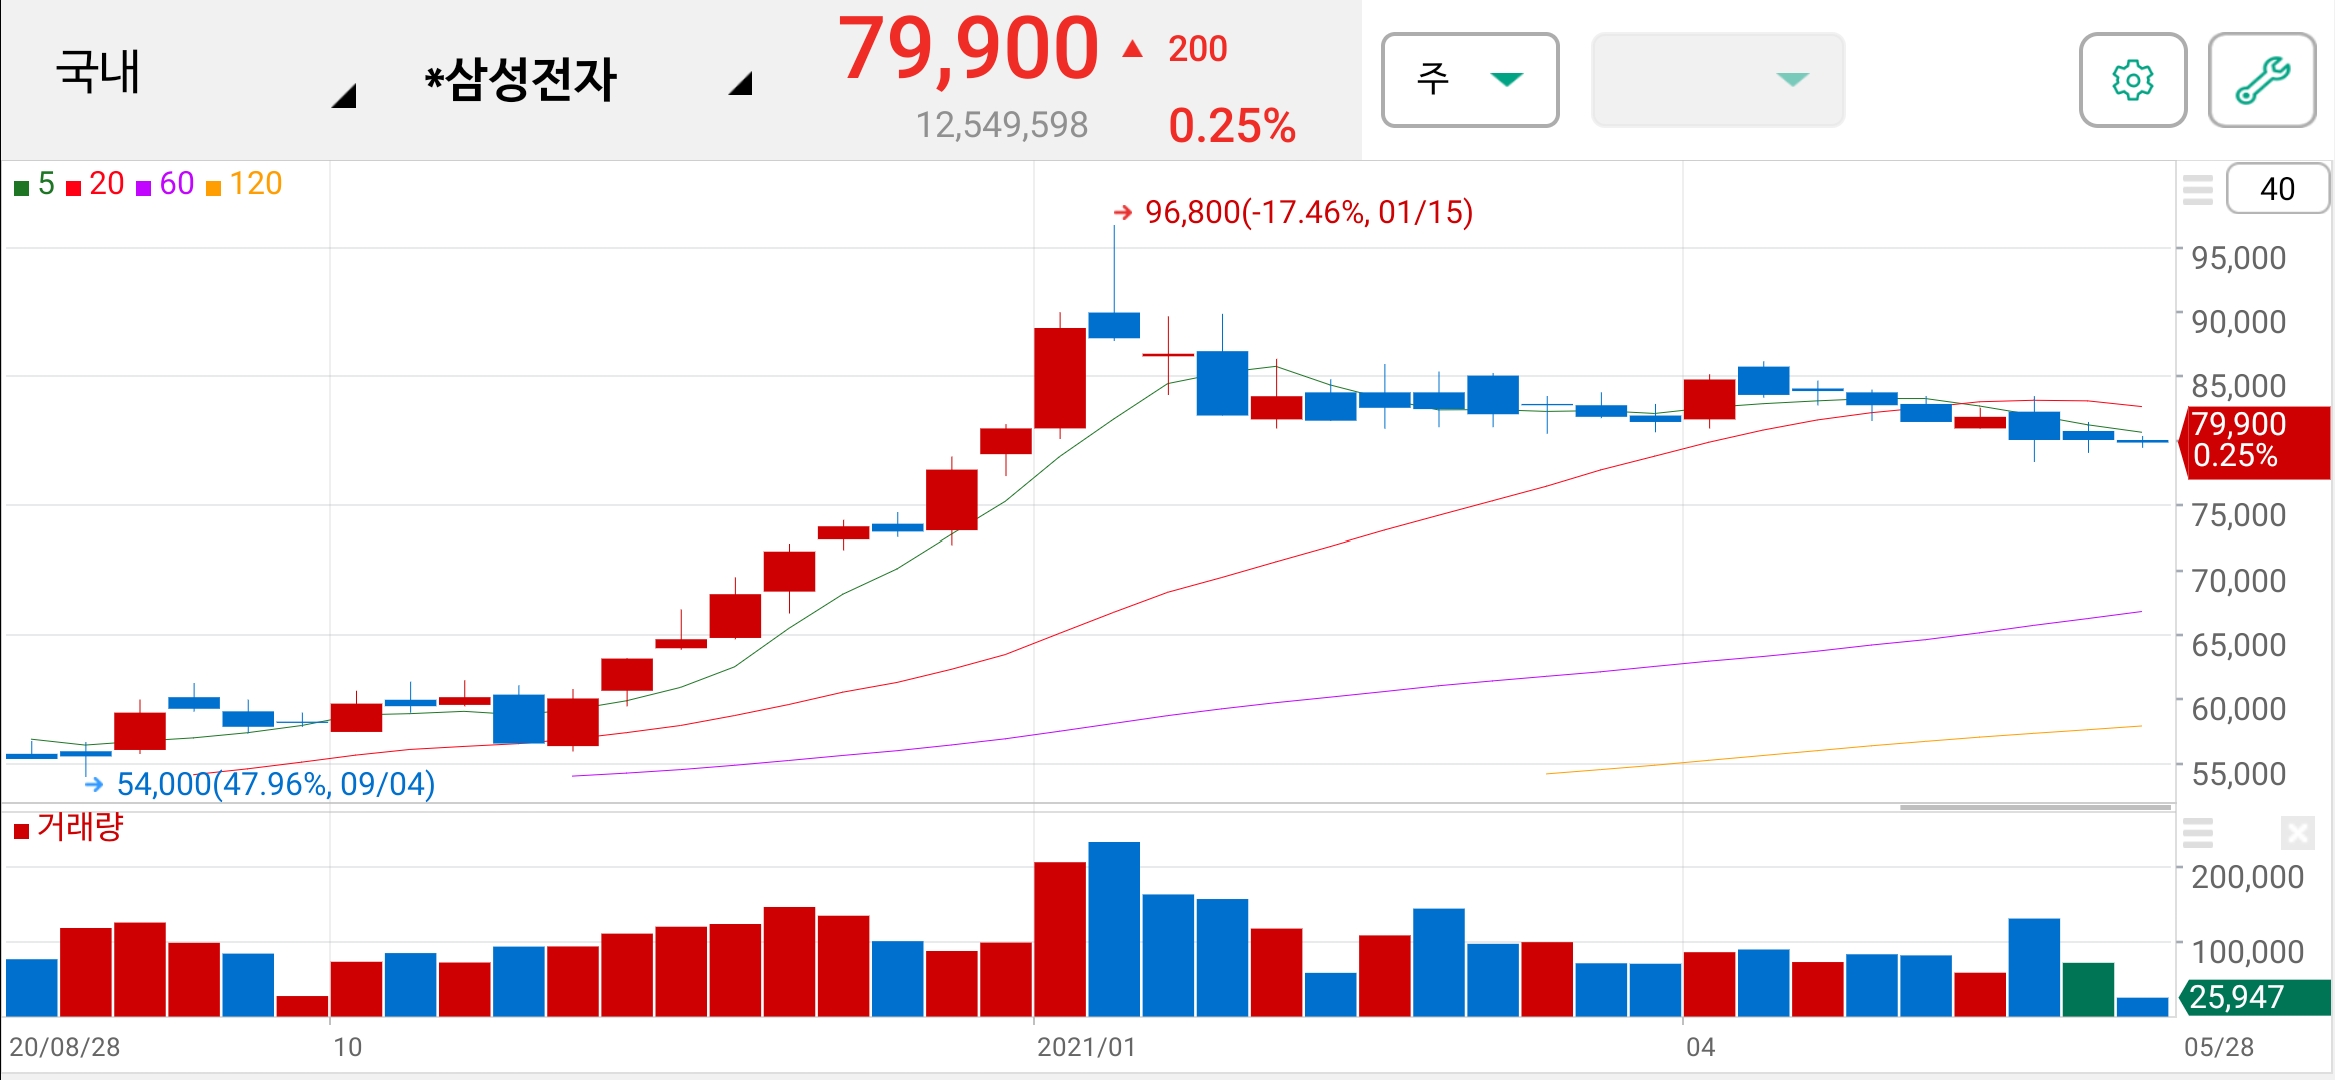Click the 05/28 end date label

click(x=2219, y=1047)
